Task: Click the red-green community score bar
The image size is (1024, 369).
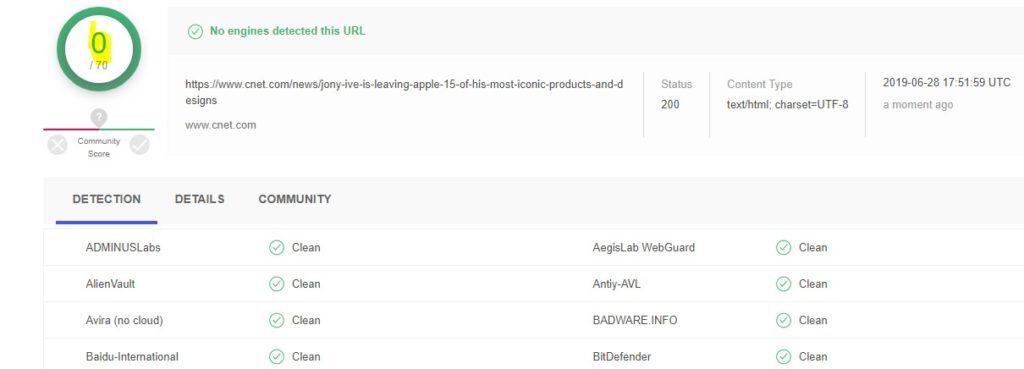Action: 99,129
